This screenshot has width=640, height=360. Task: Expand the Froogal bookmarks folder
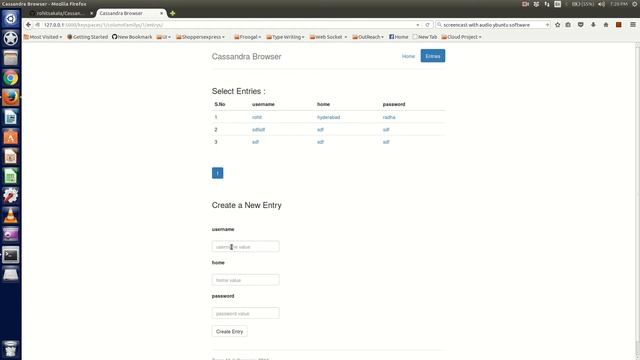click(x=248, y=37)
